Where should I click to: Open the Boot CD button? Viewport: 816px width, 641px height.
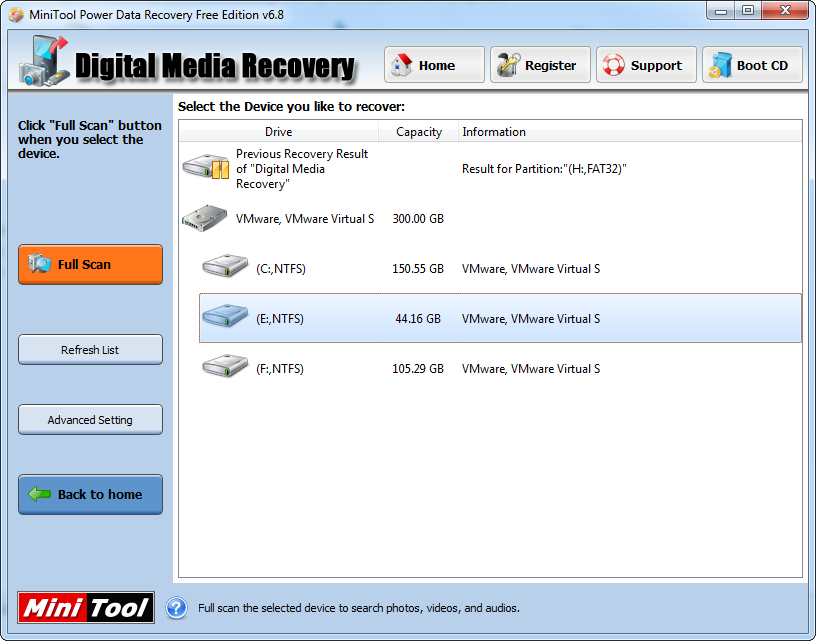click(x=753, y=65)
